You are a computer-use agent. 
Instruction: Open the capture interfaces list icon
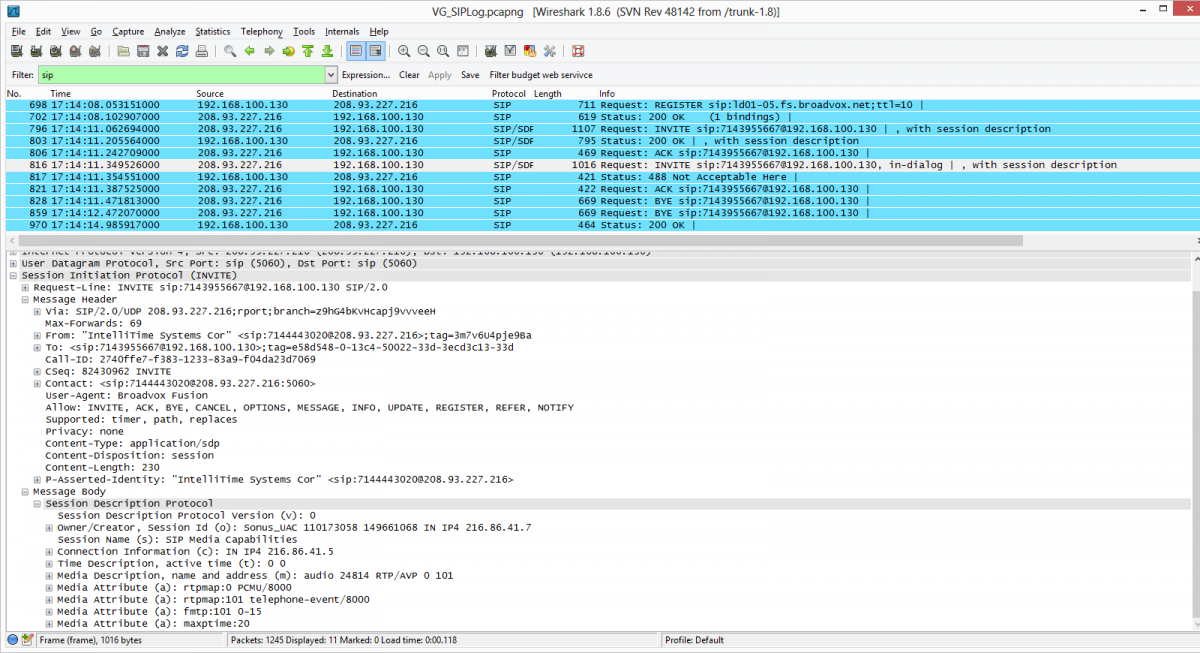(18, 51)
